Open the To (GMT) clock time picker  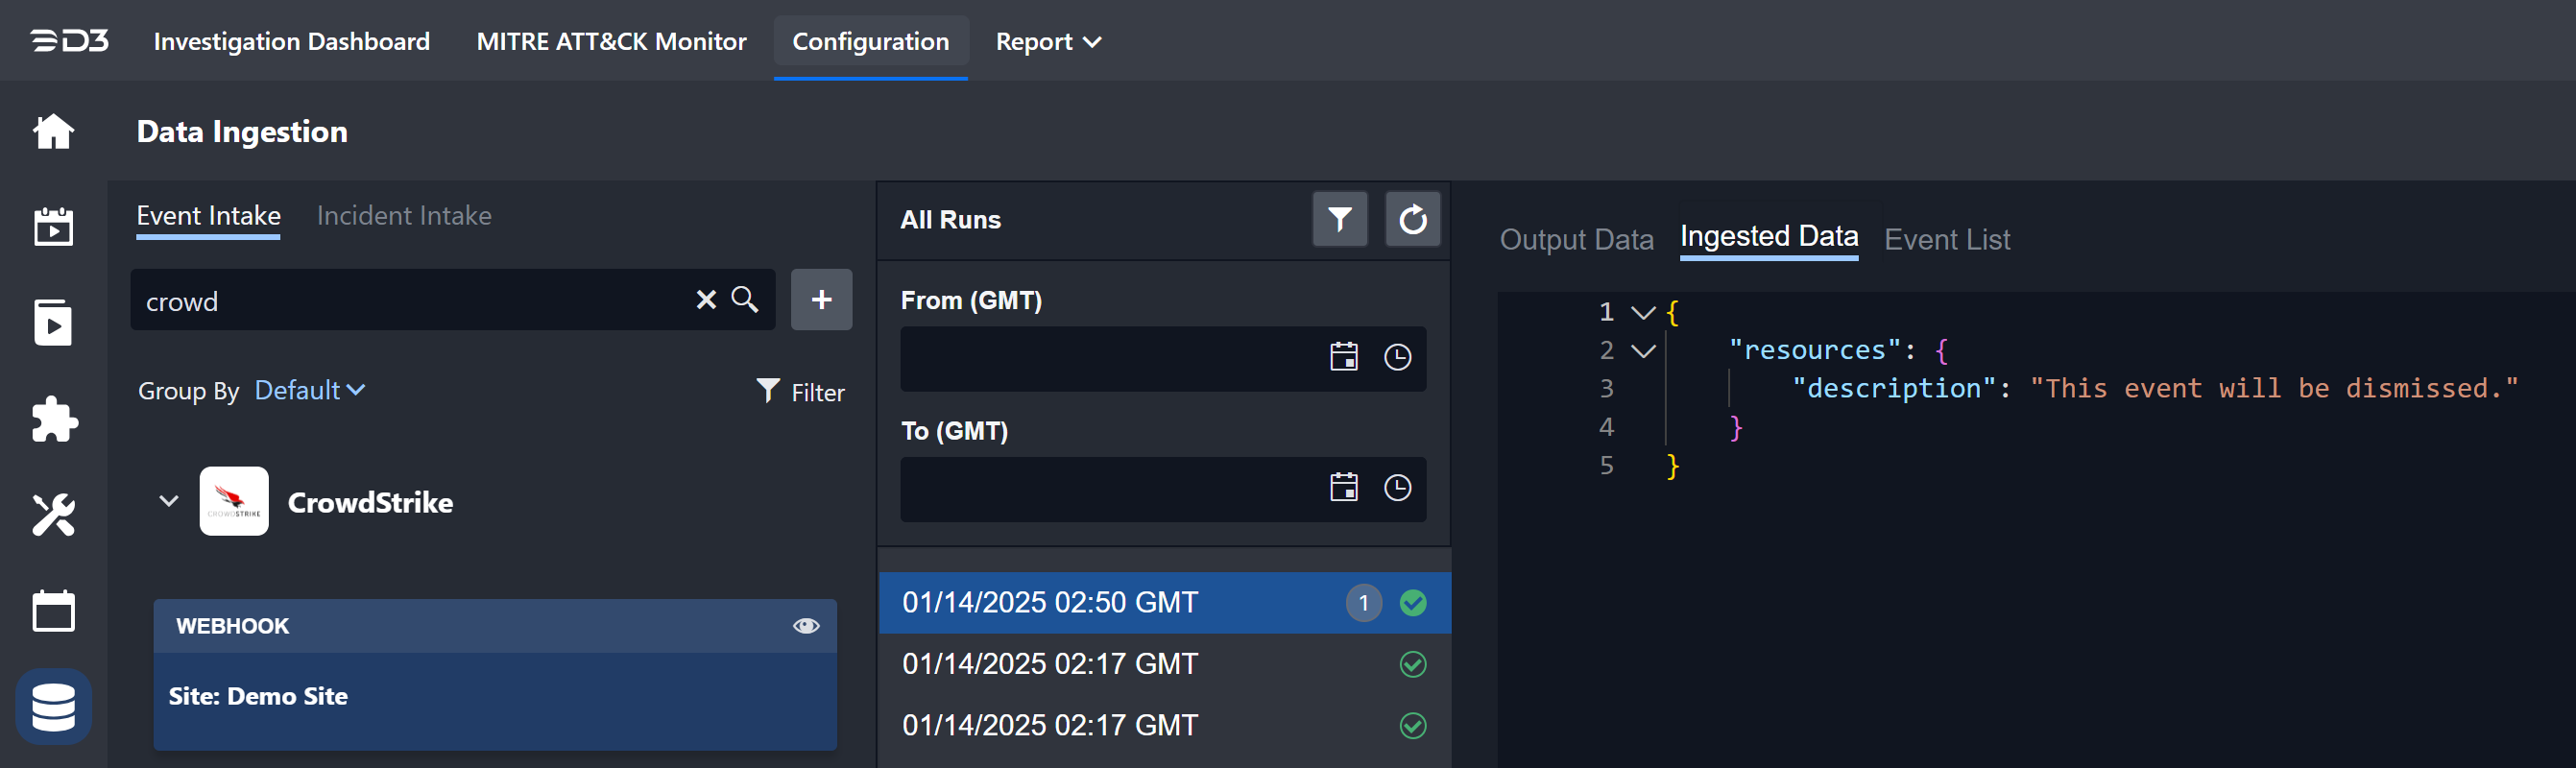(1397, 488)
